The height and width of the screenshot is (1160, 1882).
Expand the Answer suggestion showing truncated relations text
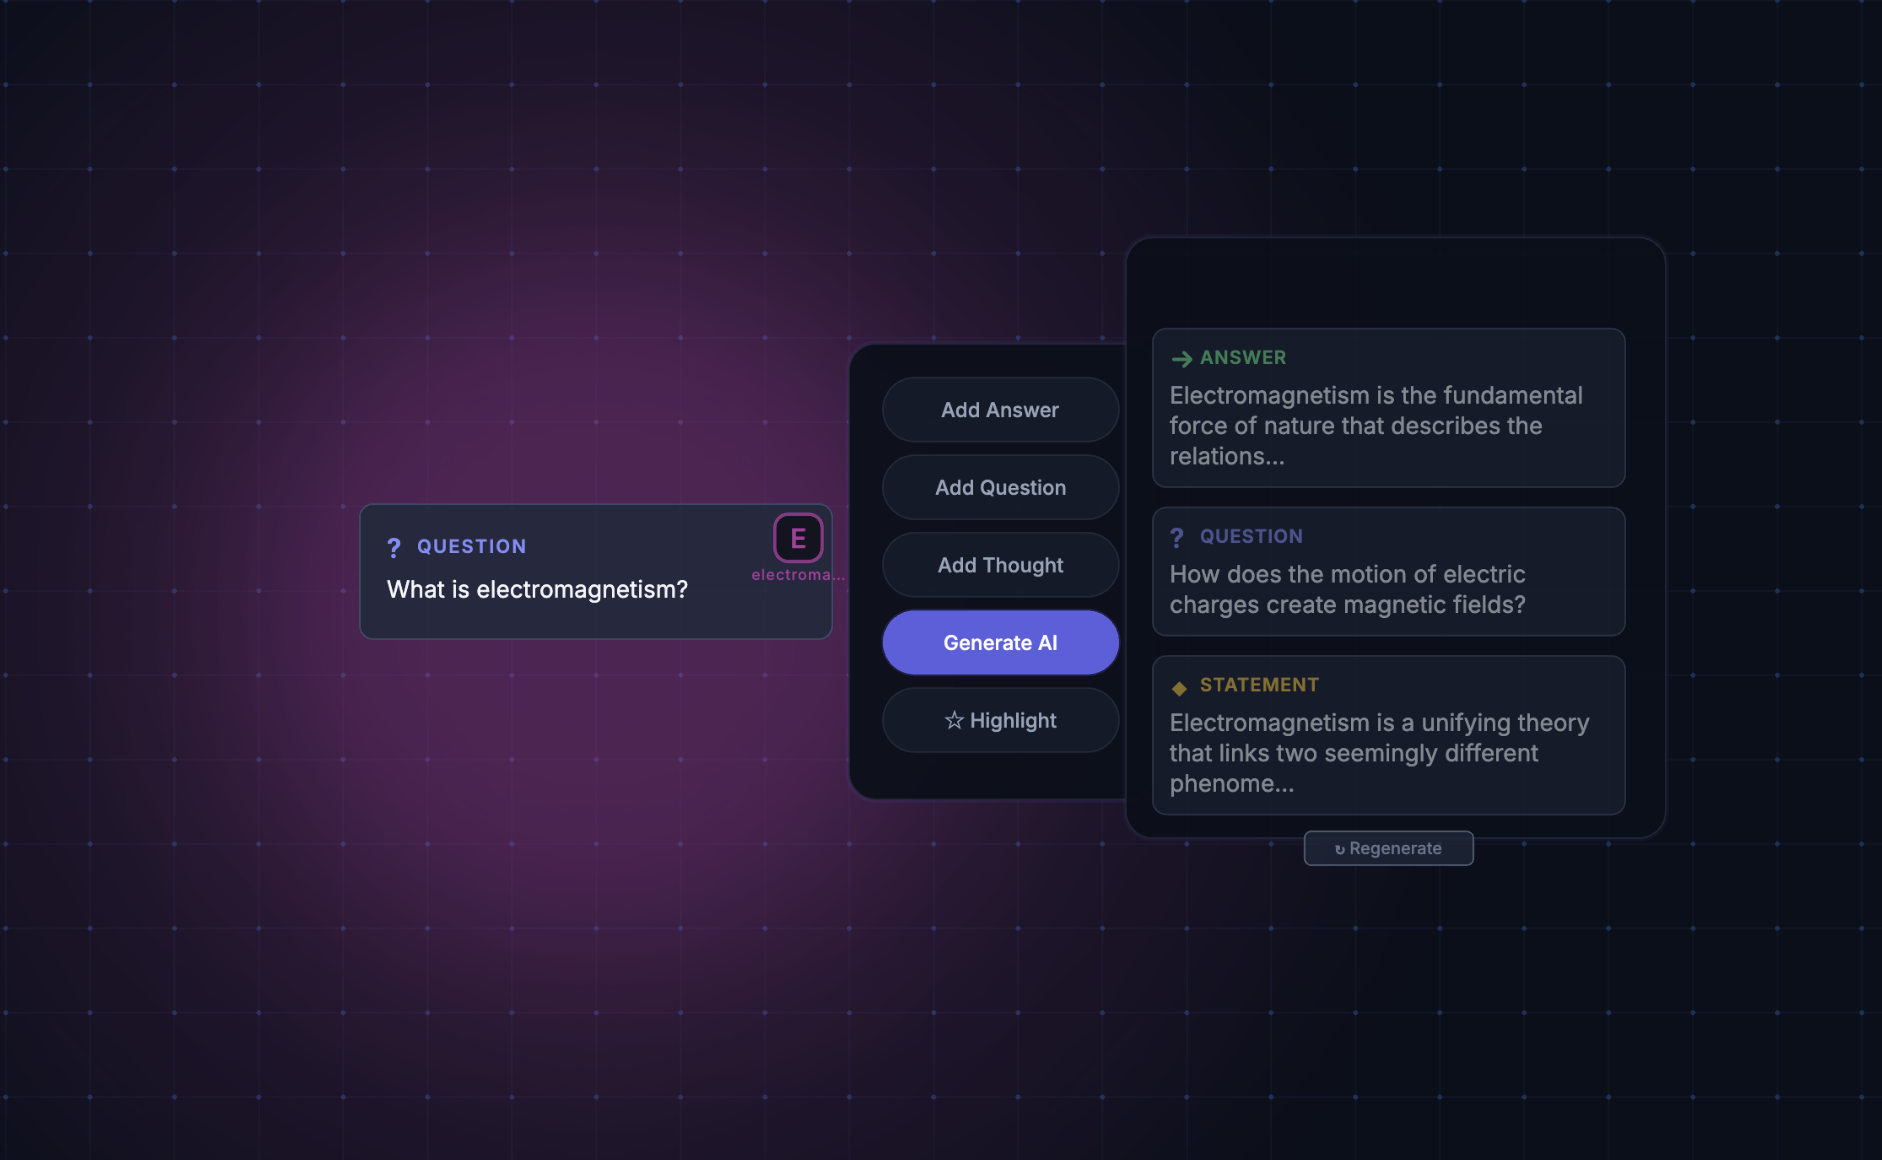(x=1388, y=409)
